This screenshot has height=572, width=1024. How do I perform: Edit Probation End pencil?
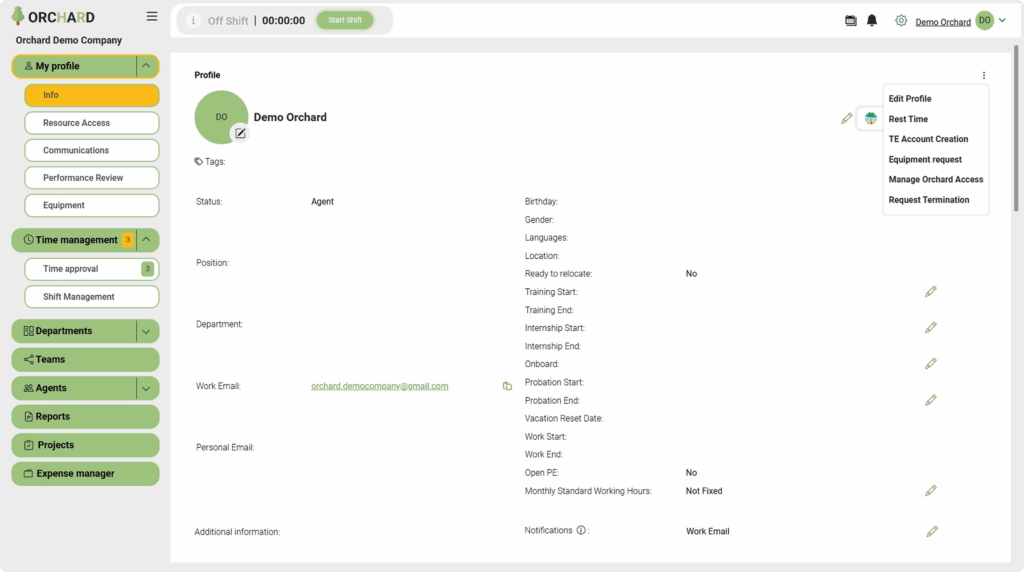(x=931, y=400)
